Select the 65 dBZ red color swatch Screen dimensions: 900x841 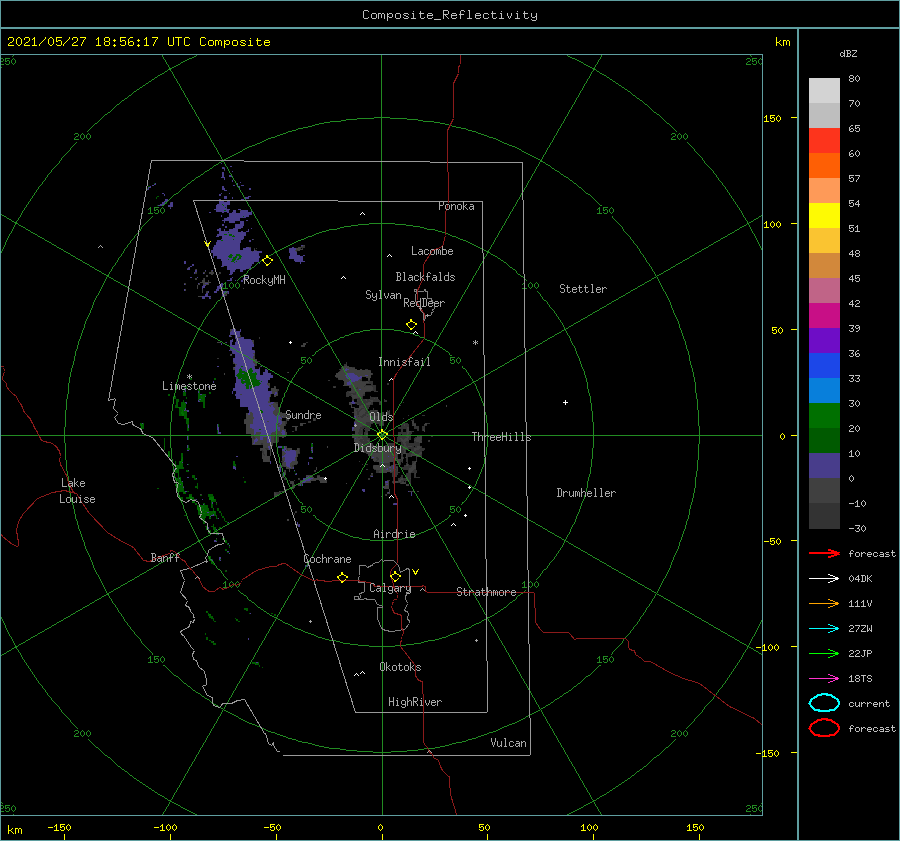(824, 140)
